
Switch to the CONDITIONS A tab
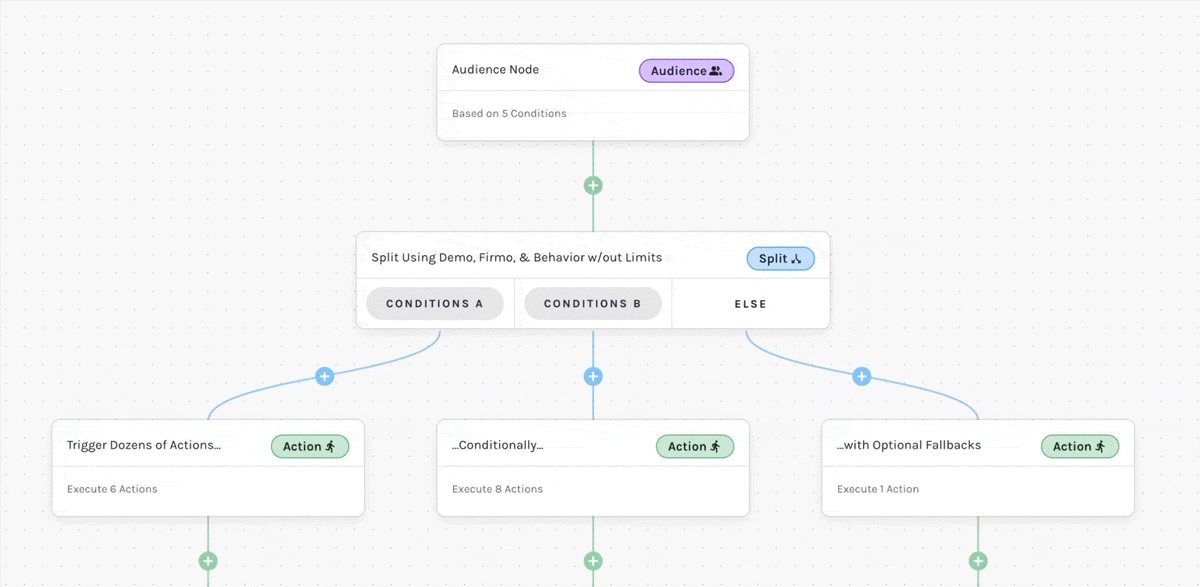(434, 303)
